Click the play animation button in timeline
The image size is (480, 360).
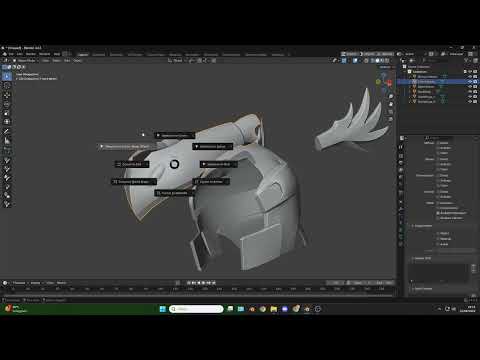[x=204, y=283]
